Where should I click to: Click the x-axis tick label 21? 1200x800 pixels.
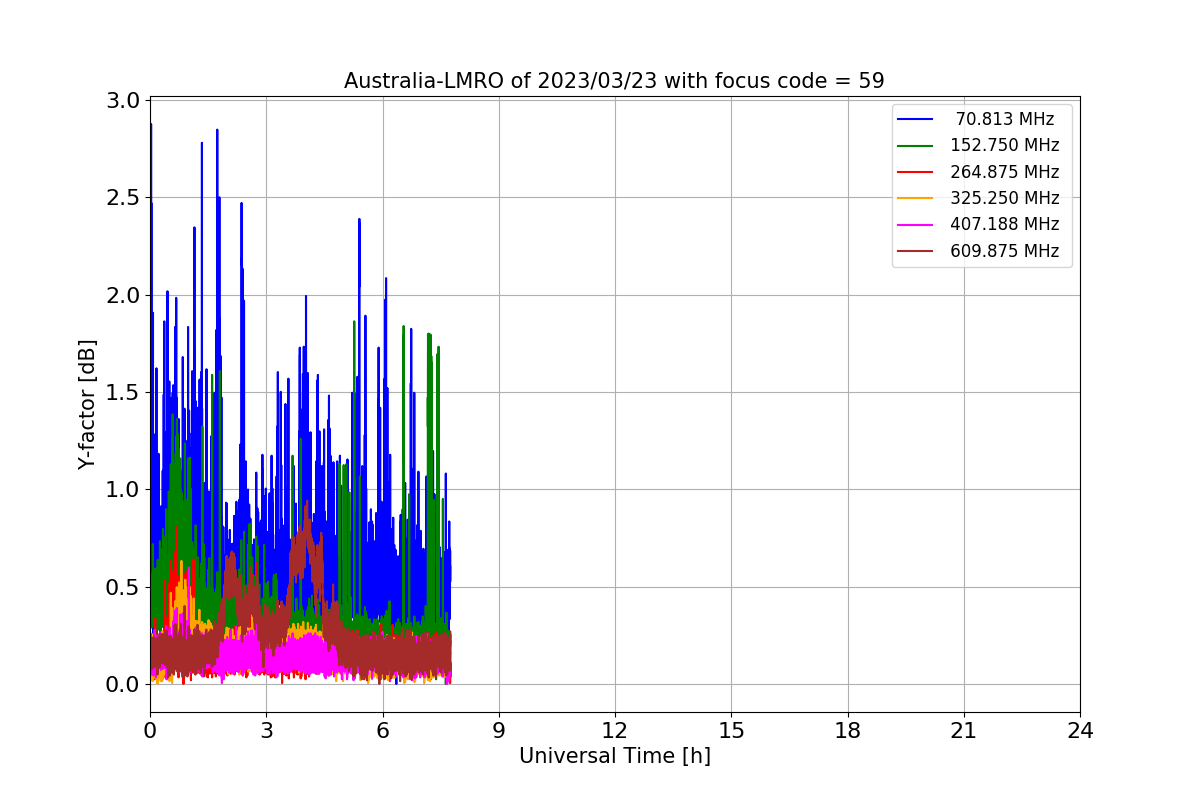click(963, 730)
